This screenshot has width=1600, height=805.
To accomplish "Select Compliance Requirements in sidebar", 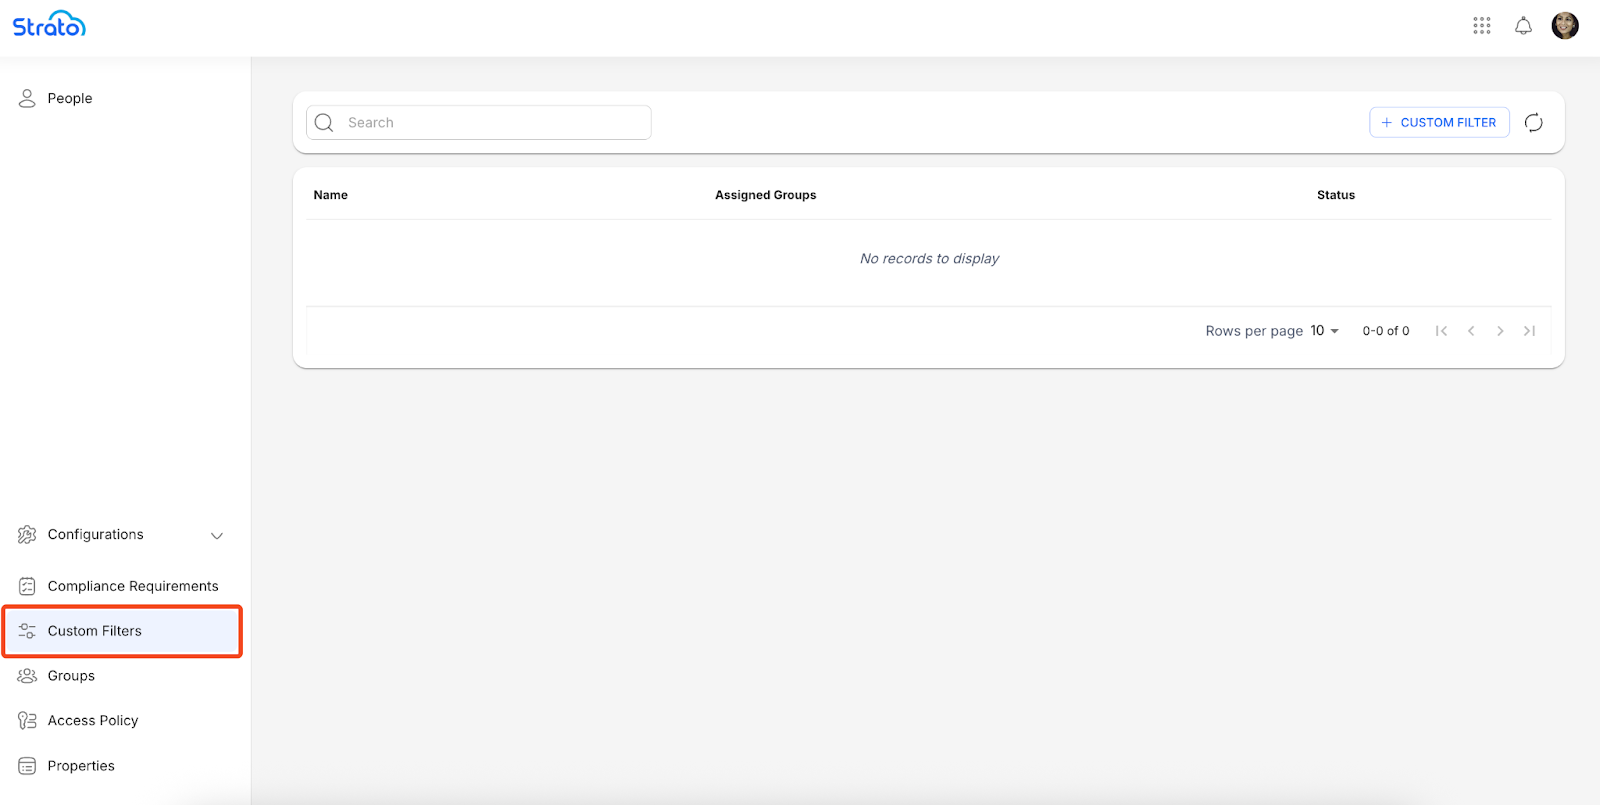I will pyautogui.click(x=132, y=586).
